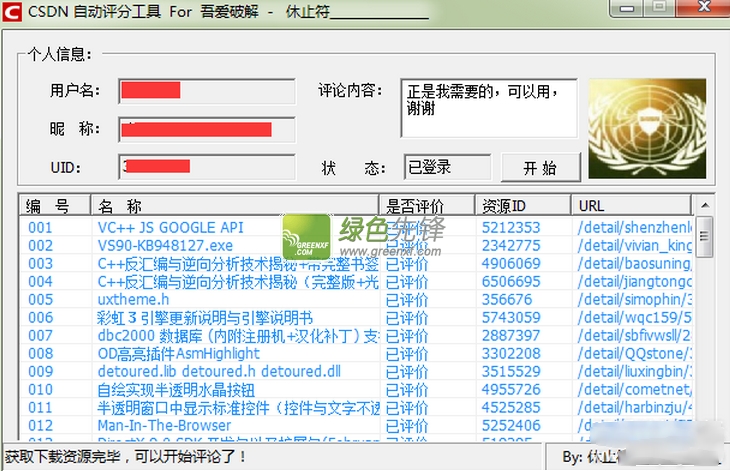Viewport: 730px width, 471px height.
Task: Click URL /detail/sbfivwsll
Action: [635, 336]
